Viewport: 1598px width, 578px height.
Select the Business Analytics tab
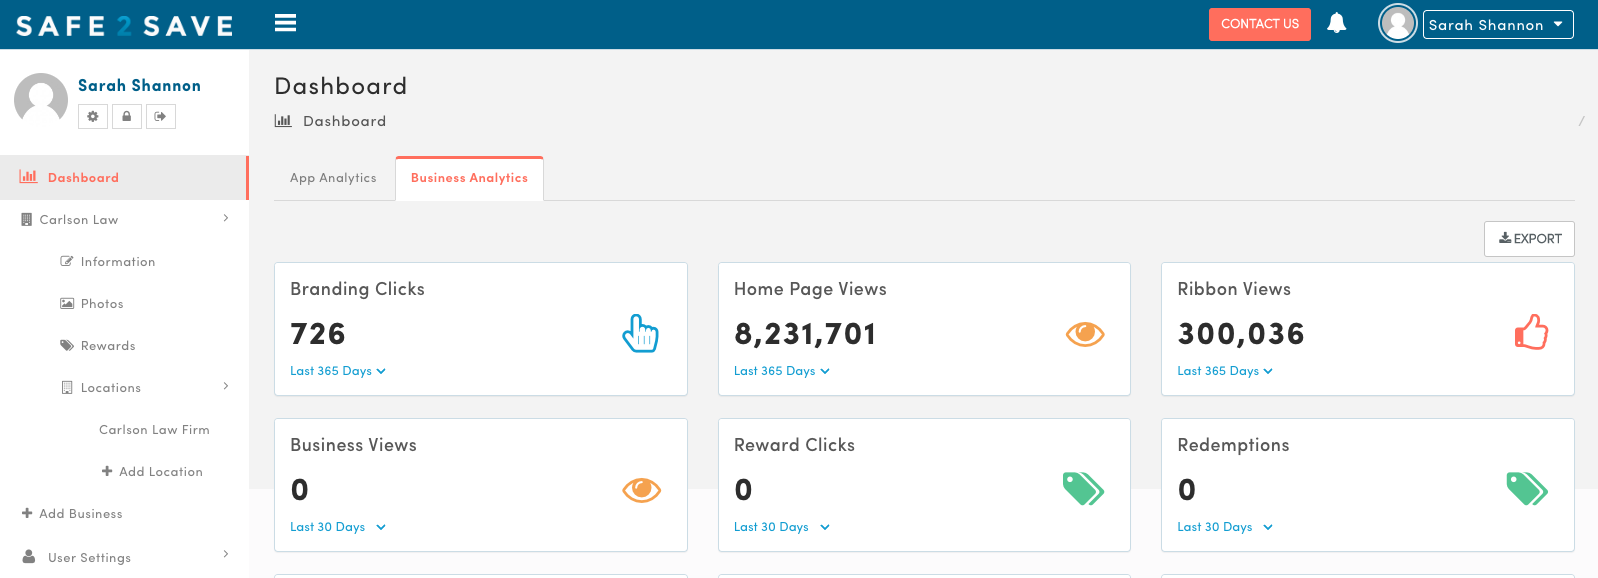click(x=469, y=178)
